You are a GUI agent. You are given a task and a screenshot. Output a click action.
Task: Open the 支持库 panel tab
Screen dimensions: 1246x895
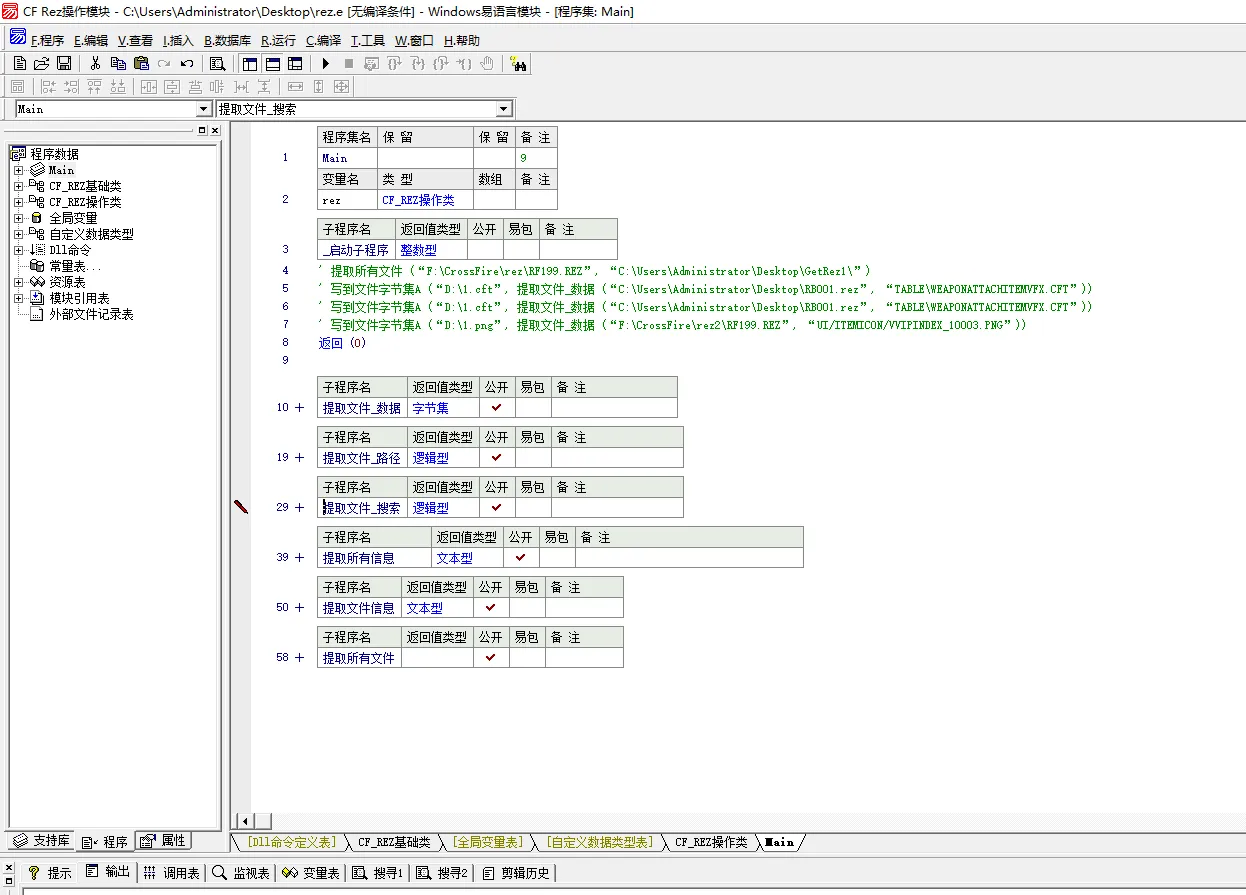click(42, 841)
